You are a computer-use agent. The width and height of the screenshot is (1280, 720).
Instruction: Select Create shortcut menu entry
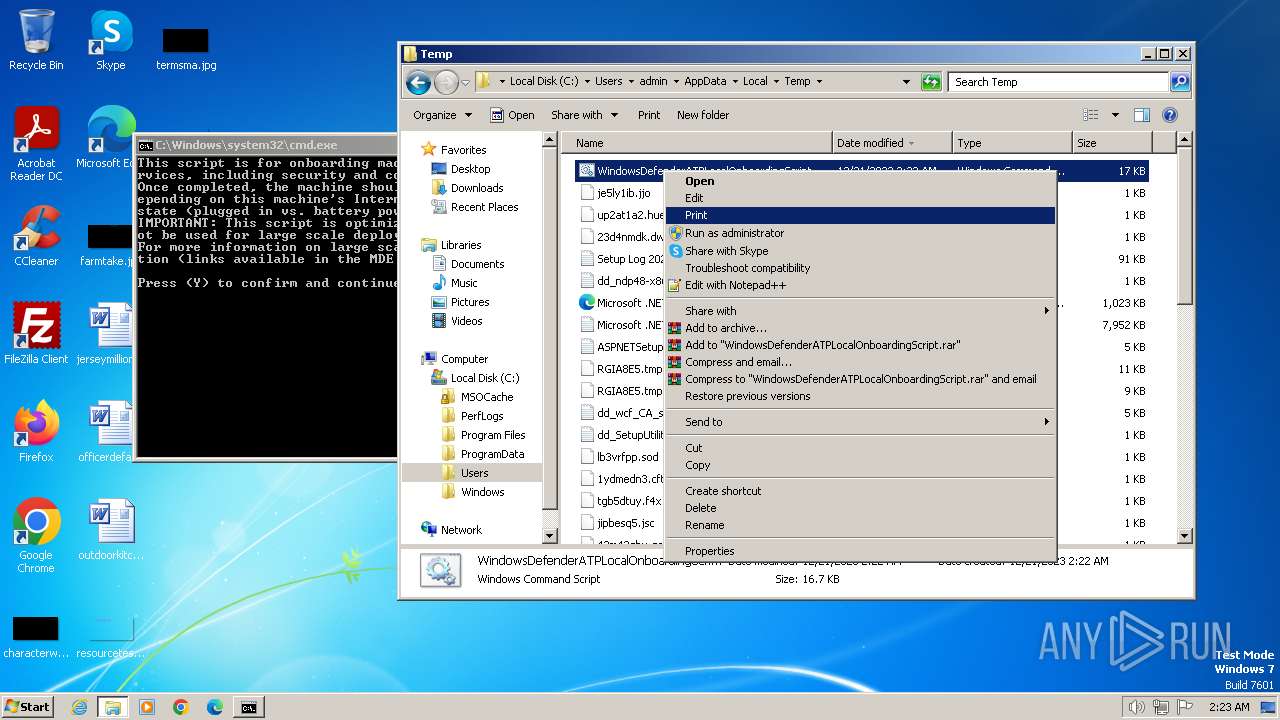[x=860, y=491]
